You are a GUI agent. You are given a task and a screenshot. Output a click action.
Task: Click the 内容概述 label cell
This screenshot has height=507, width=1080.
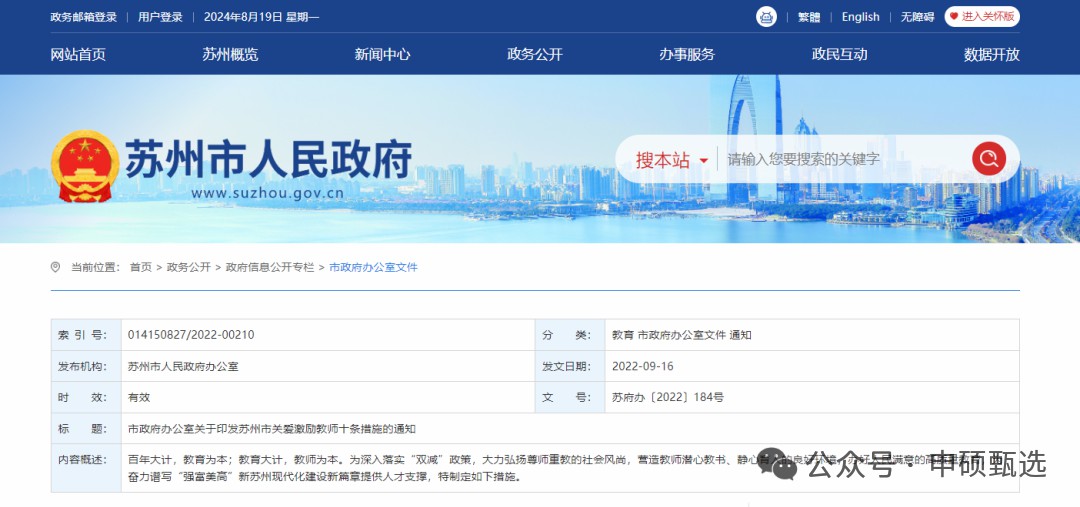click(86, 468)
